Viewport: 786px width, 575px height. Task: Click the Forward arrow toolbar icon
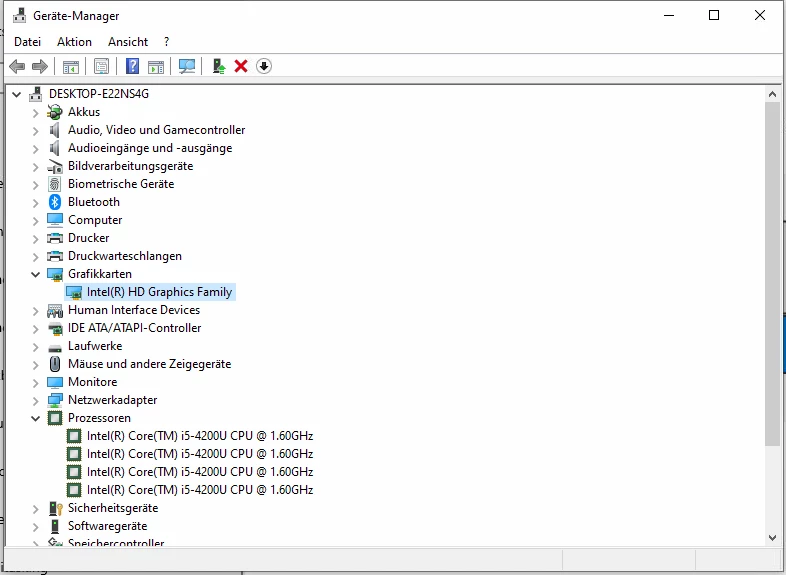[x=40, y=66]
